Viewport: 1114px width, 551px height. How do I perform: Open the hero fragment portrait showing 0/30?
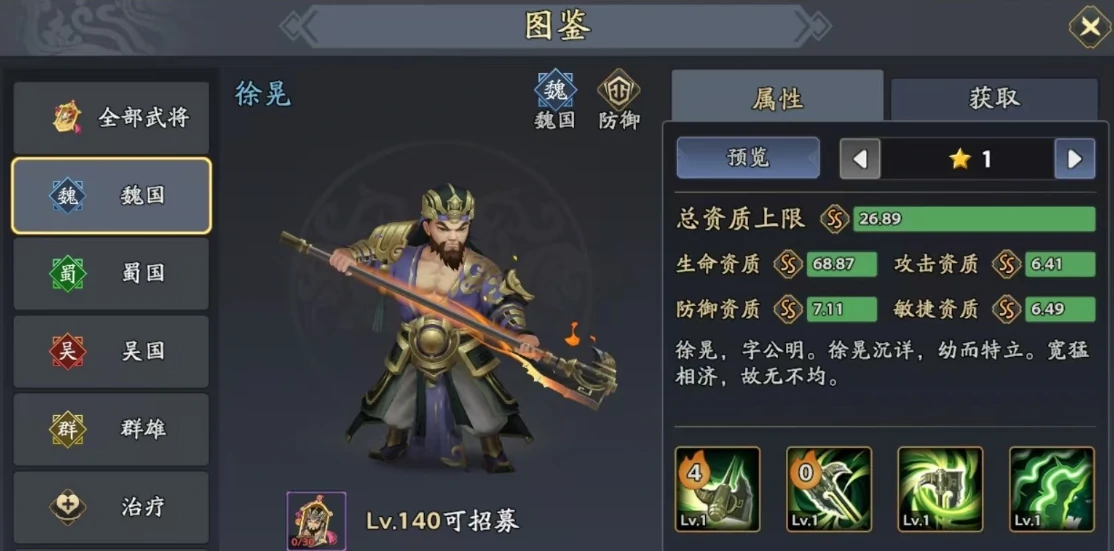point(316,520)
